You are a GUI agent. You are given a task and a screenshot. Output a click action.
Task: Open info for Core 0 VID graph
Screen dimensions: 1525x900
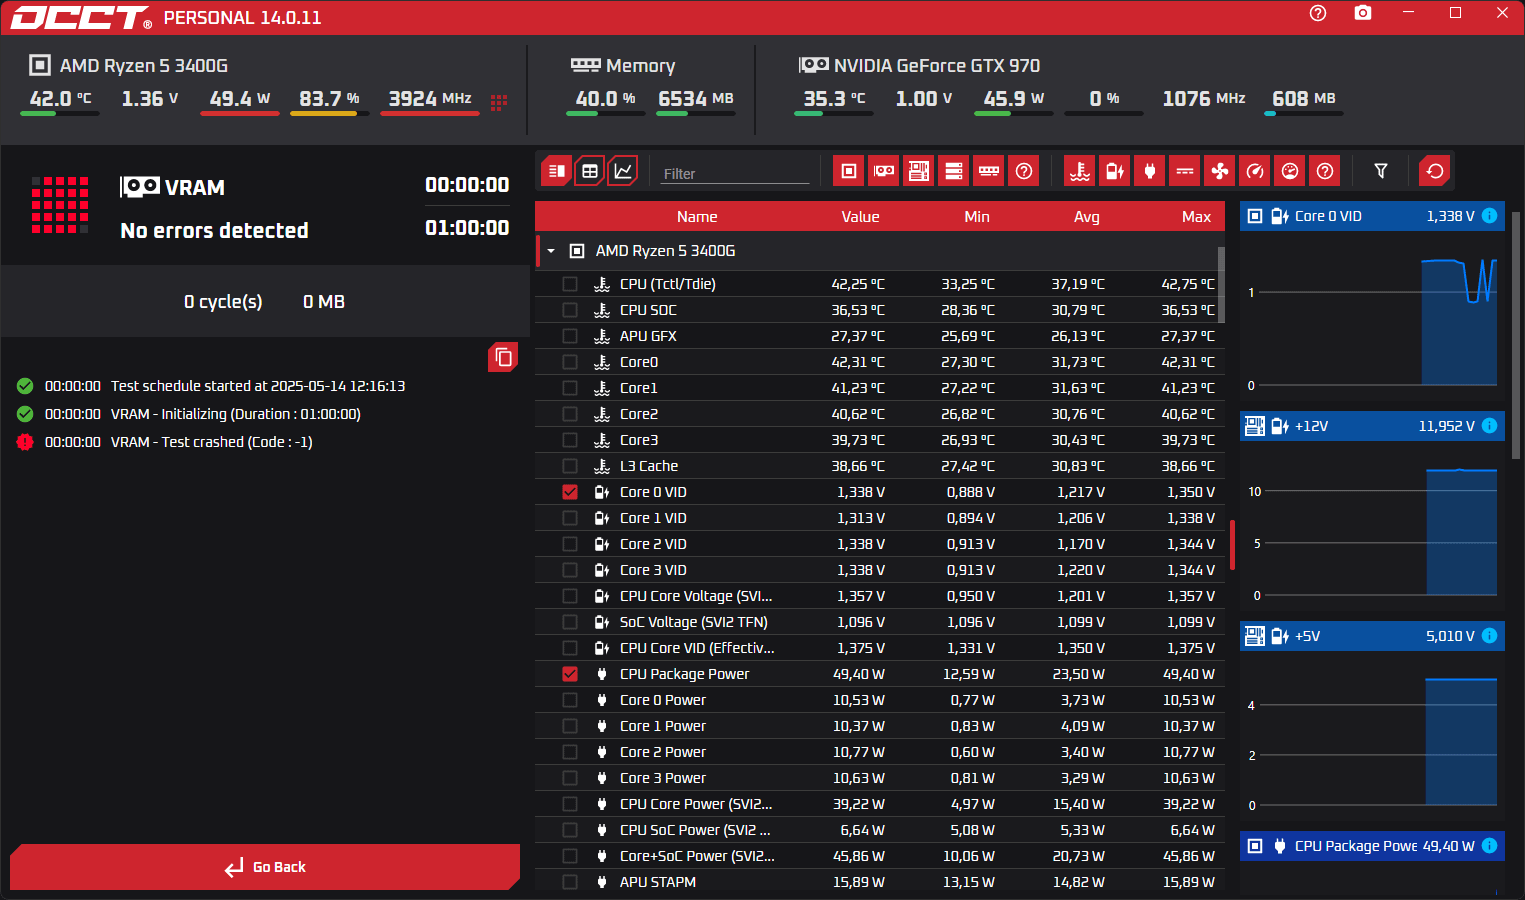[1489, 216]
